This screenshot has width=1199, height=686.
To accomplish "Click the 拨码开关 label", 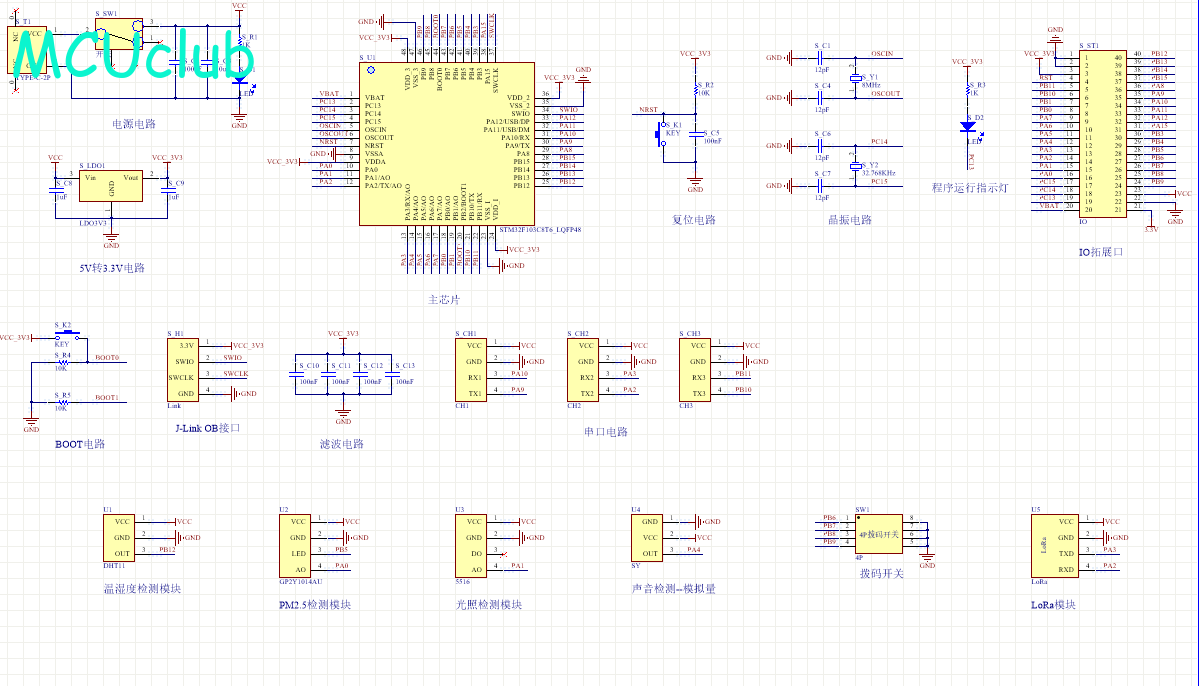I will click(x=882, y=573).
